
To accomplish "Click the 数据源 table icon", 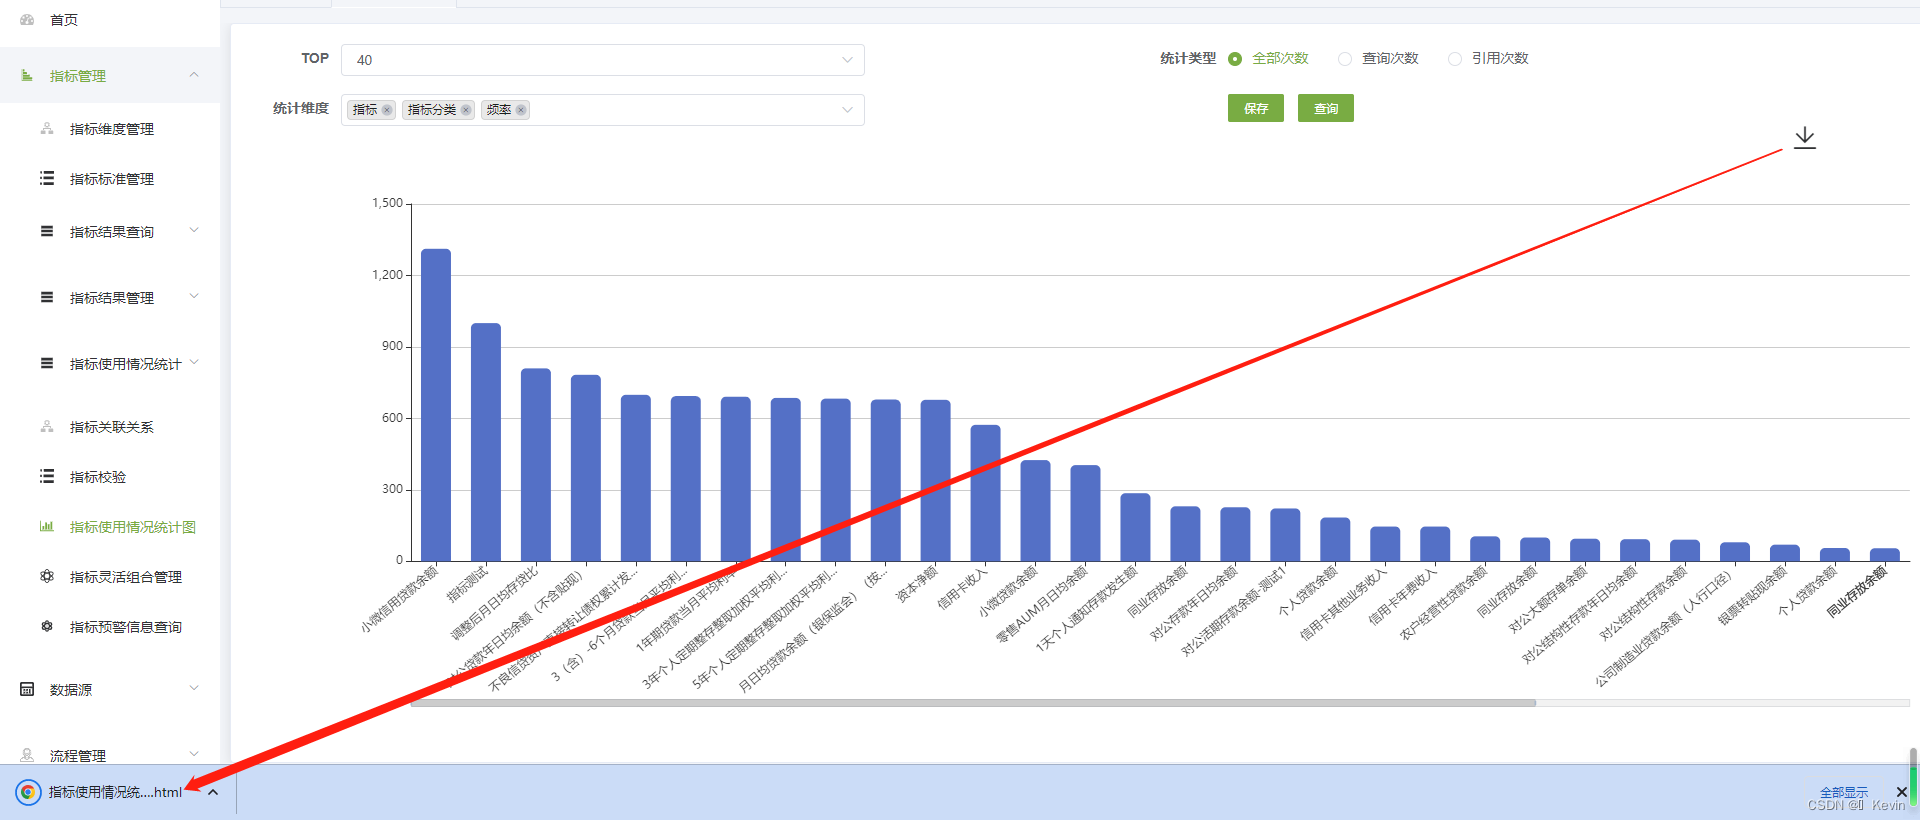I will (27, 690).
